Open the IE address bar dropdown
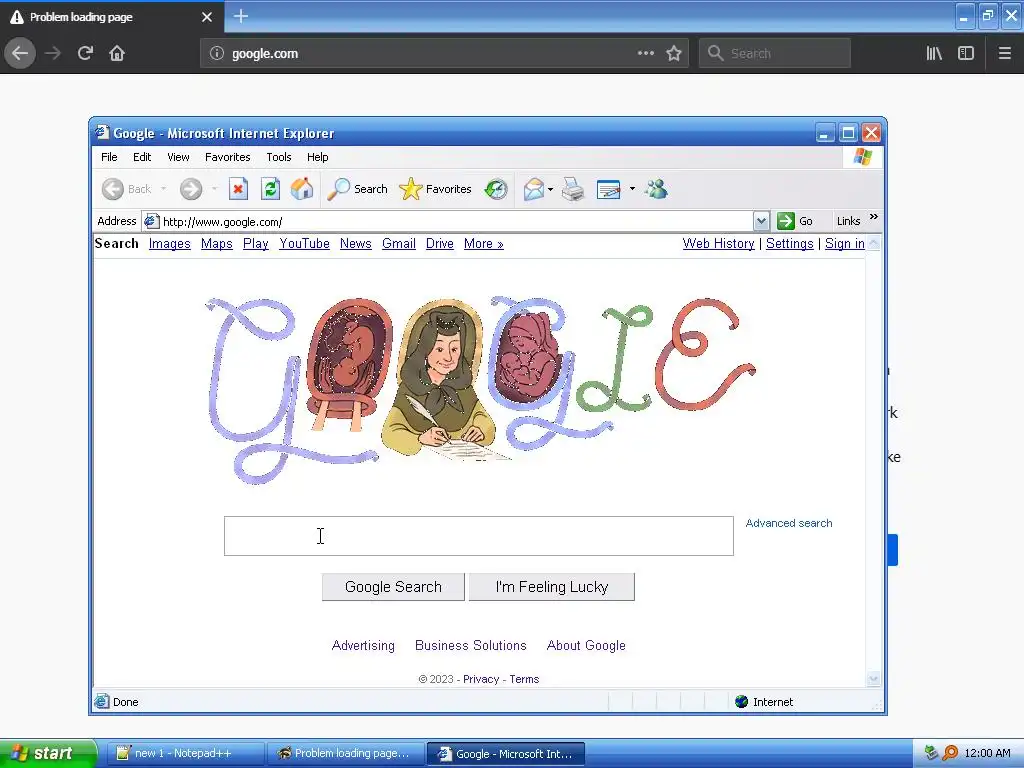Image resolution: width=1024 pixels, height=768 pixels. 761,221
